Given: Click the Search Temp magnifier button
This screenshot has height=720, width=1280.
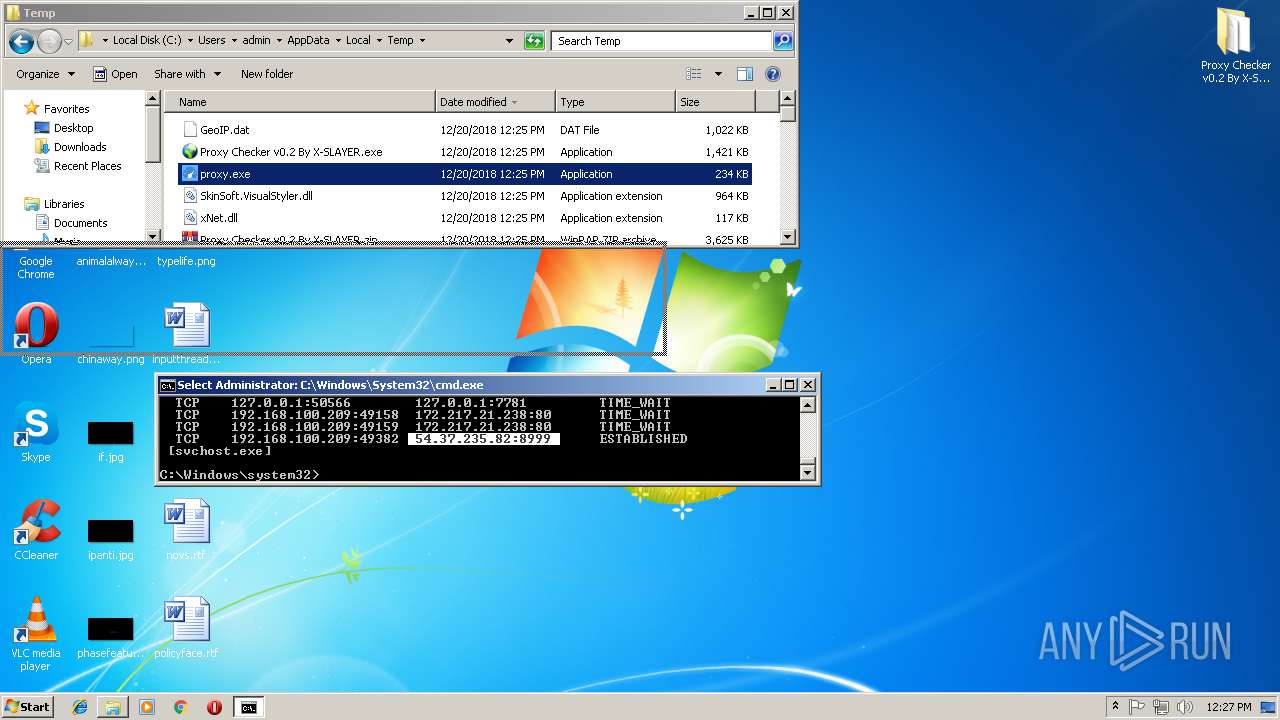Looking at the screenshot, I should tap(783, 41).
